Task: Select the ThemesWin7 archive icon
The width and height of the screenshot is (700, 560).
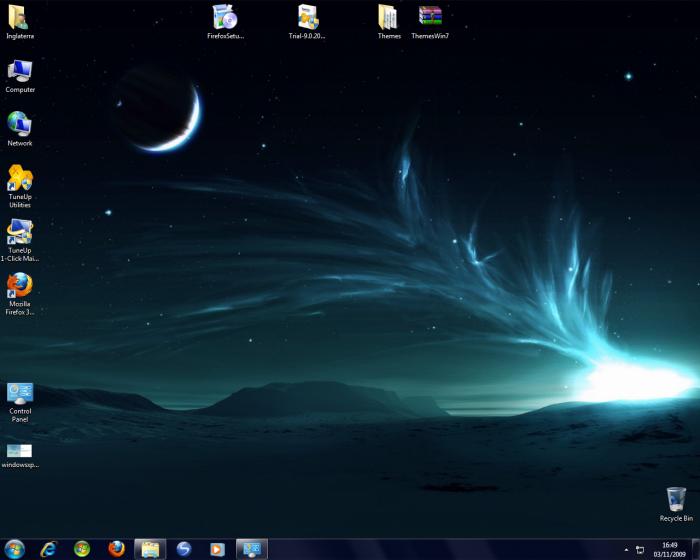Action: [430, 21]
